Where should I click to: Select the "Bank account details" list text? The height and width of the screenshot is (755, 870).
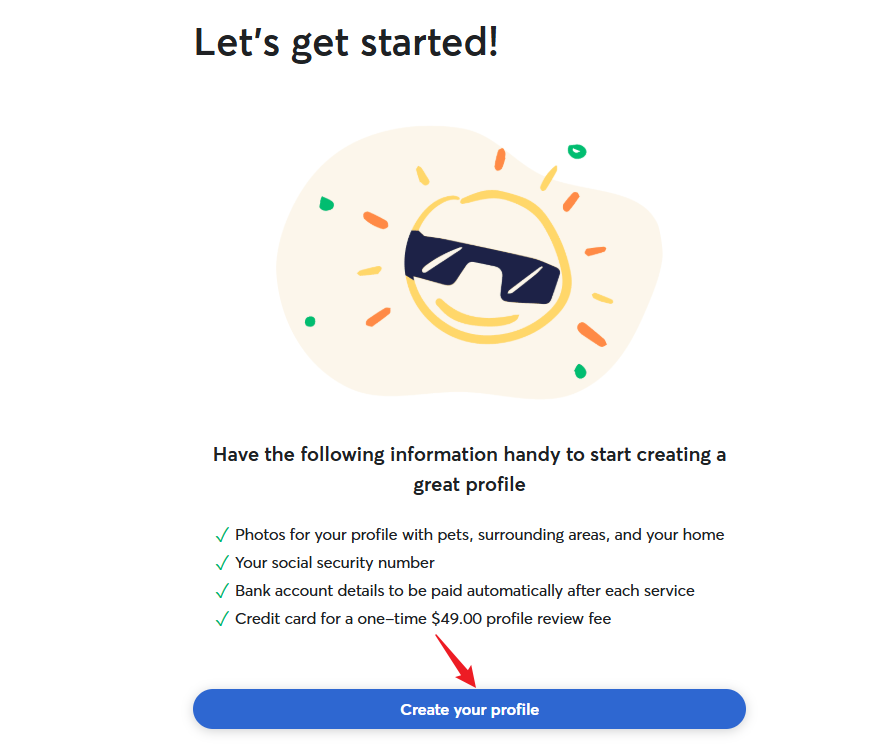tap(464, 591)
